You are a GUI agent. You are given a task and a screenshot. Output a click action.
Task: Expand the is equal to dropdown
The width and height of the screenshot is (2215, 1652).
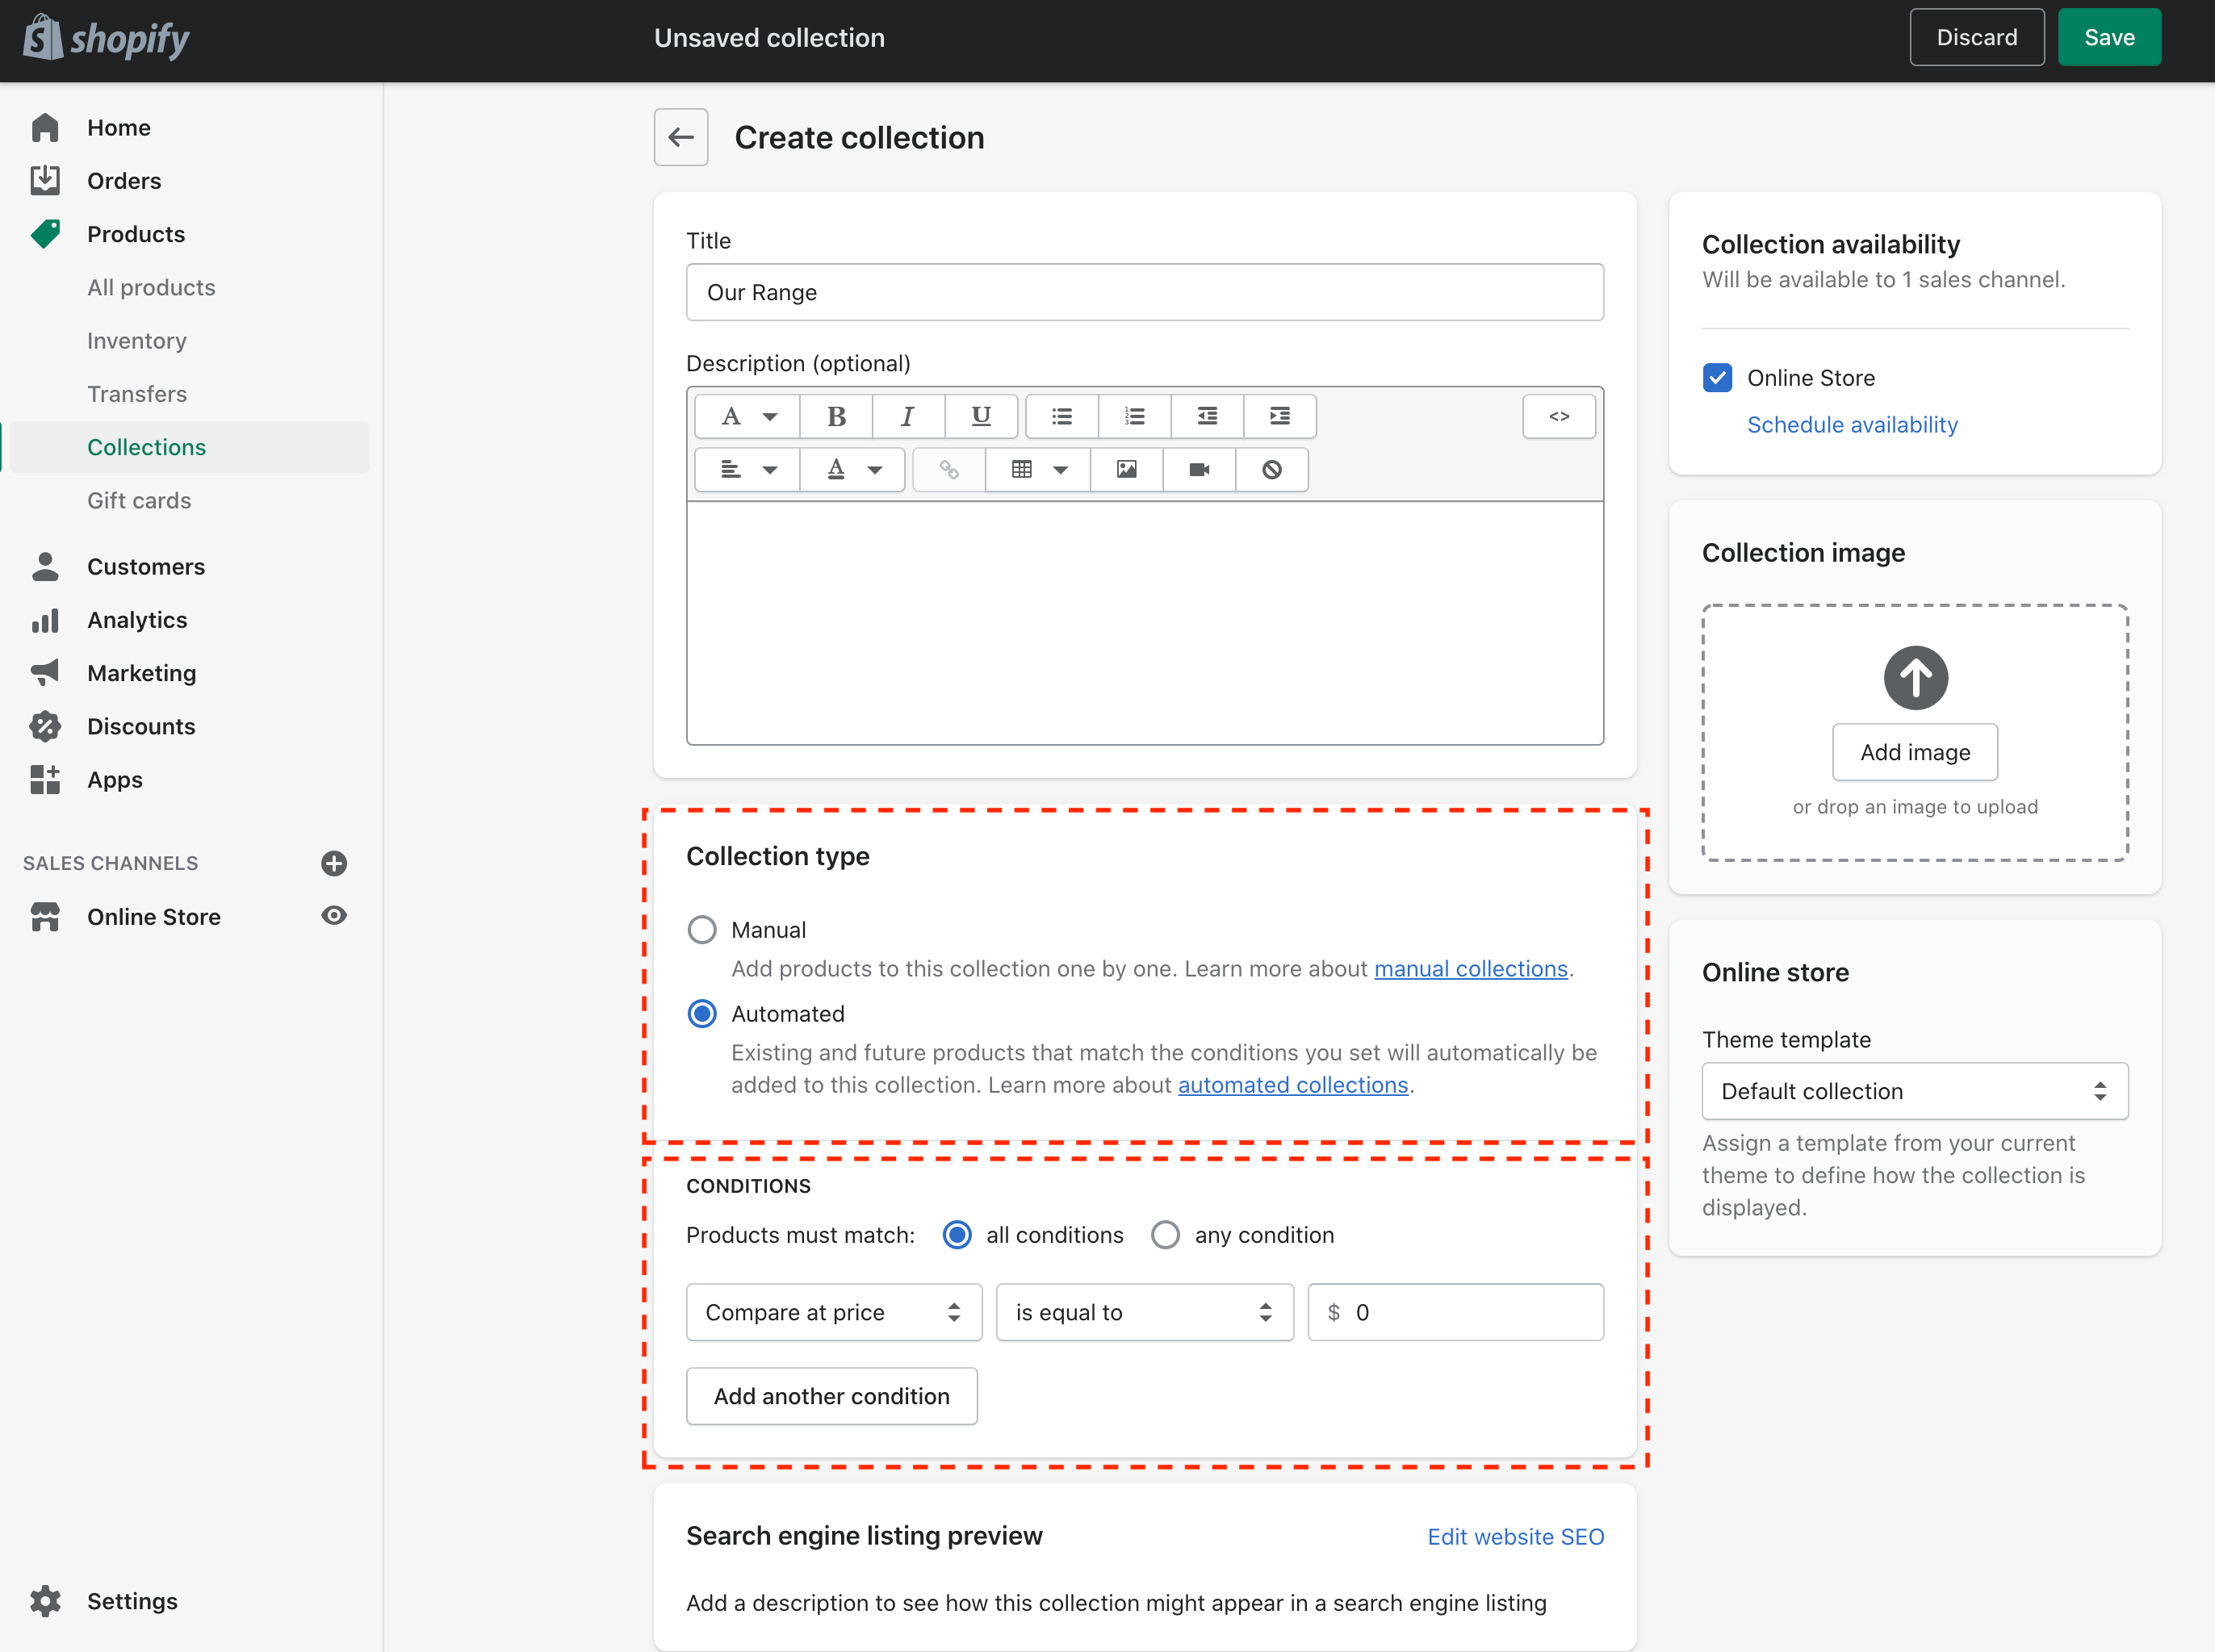(x=1144, y=1312)
